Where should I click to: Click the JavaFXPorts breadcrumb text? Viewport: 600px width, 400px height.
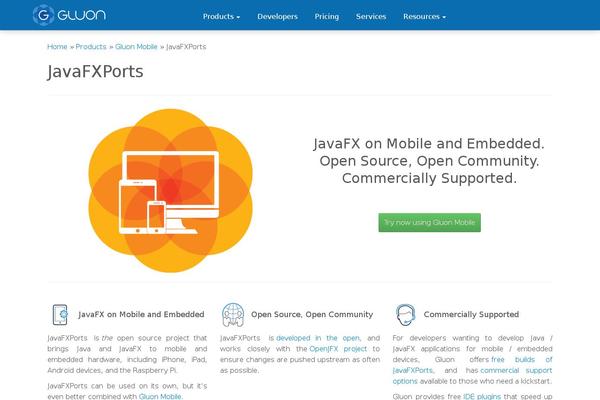point(186,47)
